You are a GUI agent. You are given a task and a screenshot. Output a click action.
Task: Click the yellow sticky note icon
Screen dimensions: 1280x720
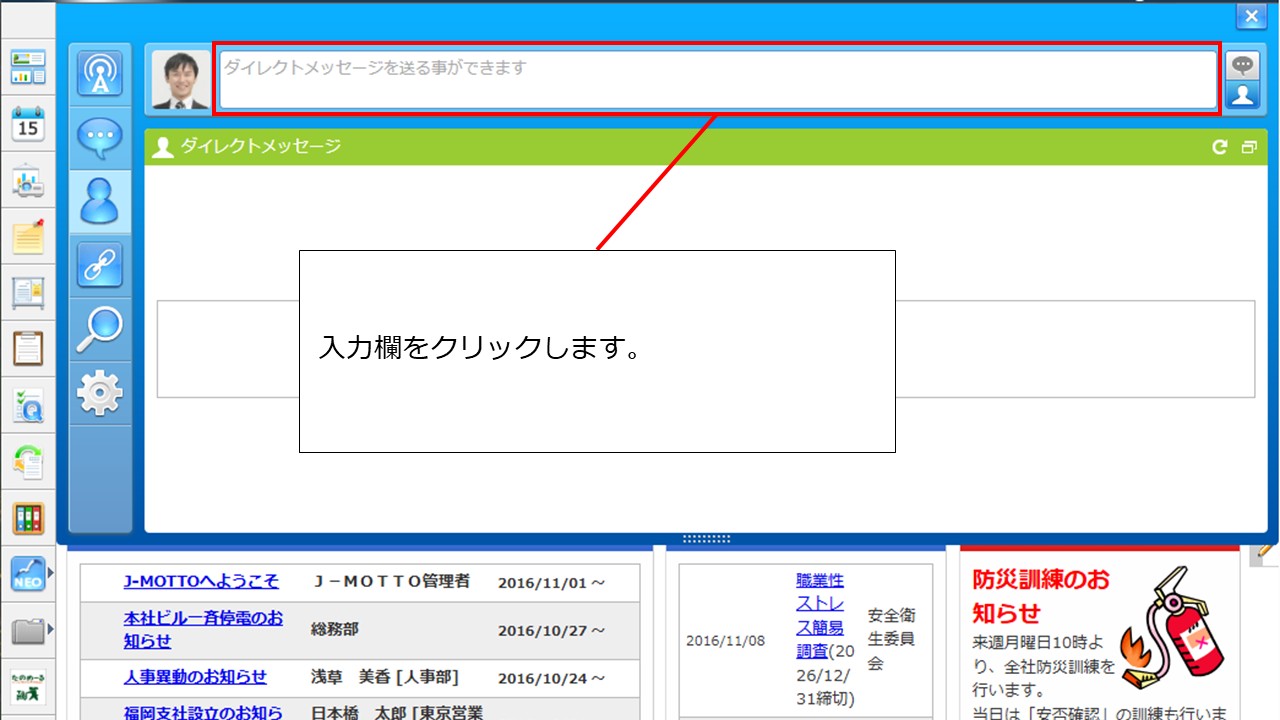click(x=28, y=237)
